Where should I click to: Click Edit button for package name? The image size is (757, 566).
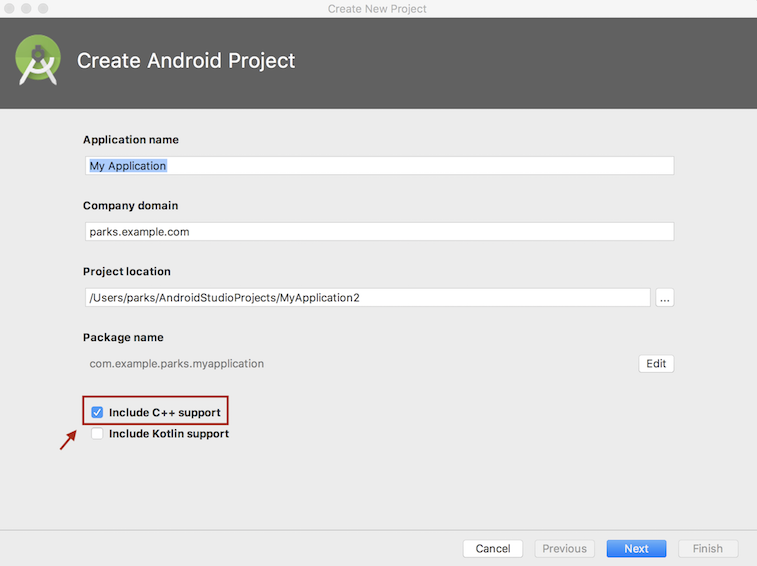pyautogui.click(x=656, y=364)
